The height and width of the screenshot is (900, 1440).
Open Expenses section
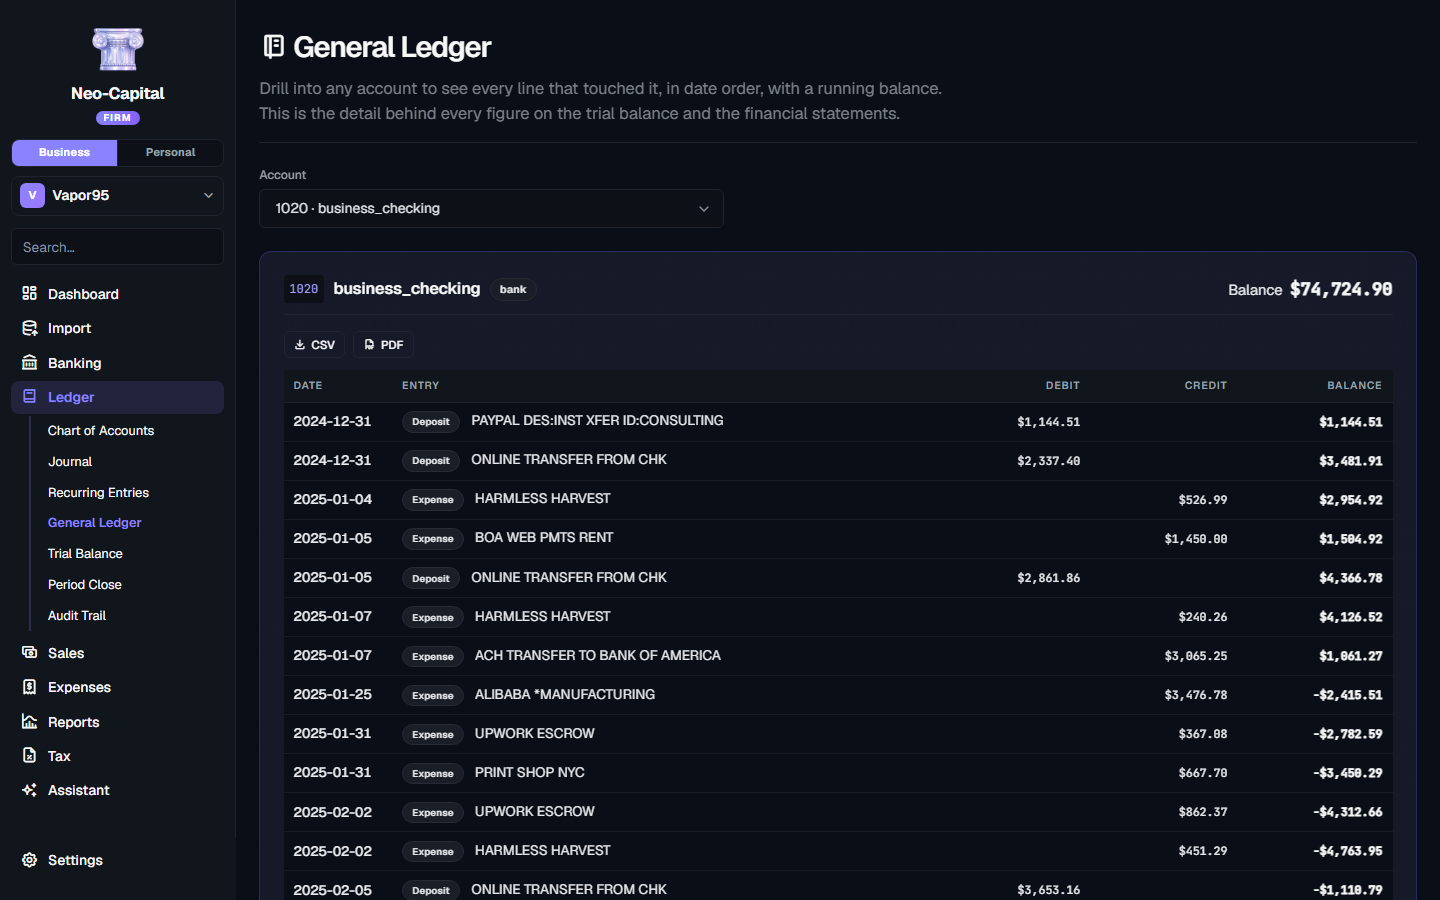click(117, 687)
